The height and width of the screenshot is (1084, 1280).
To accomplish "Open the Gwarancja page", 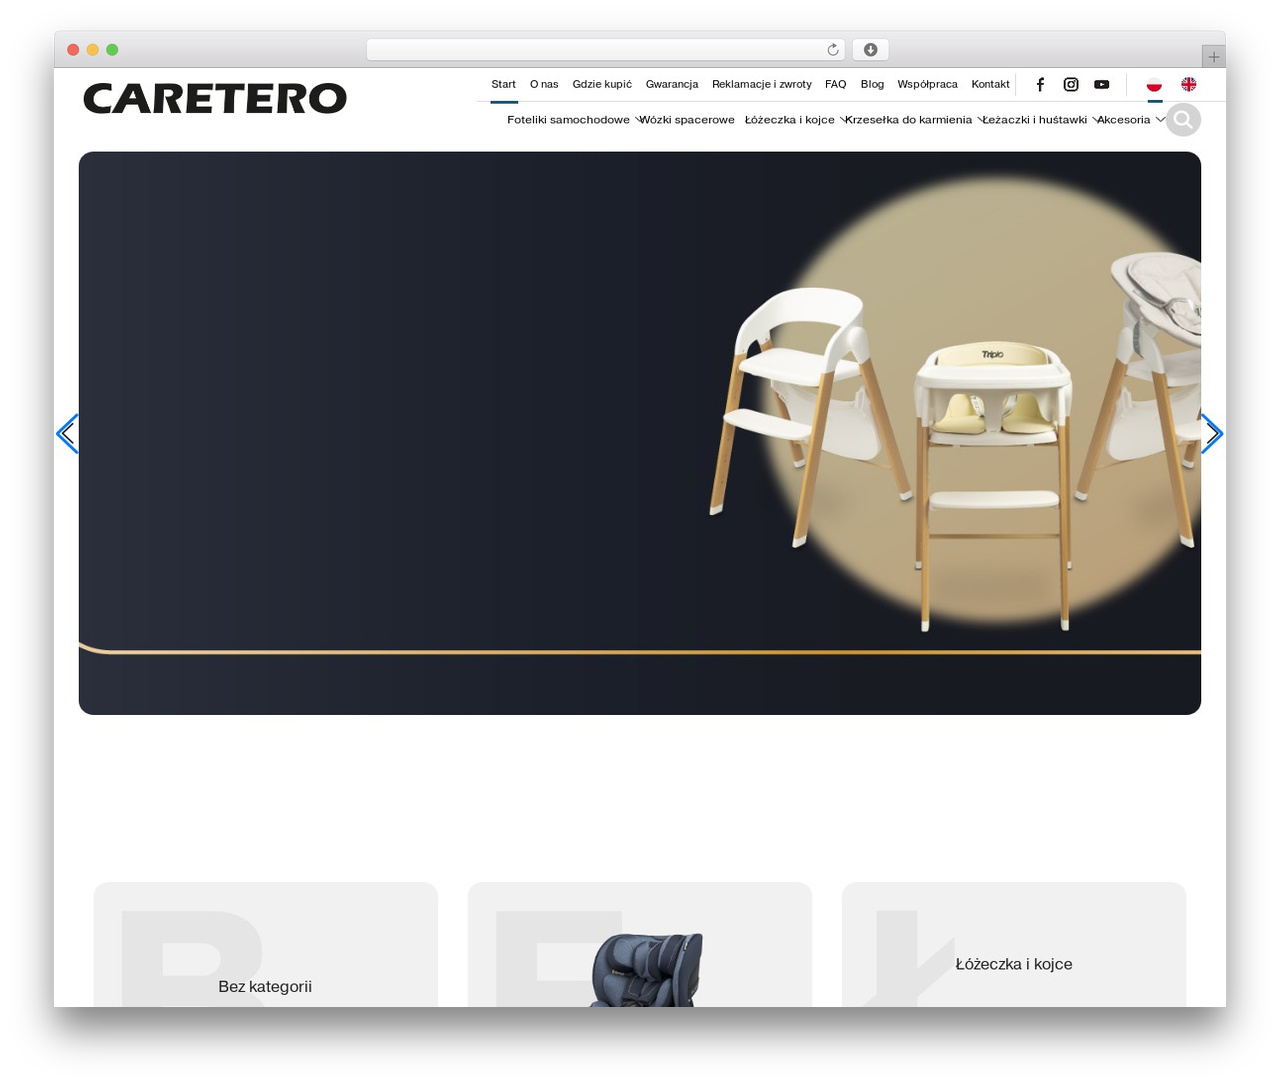I will [x=672, y=85].
